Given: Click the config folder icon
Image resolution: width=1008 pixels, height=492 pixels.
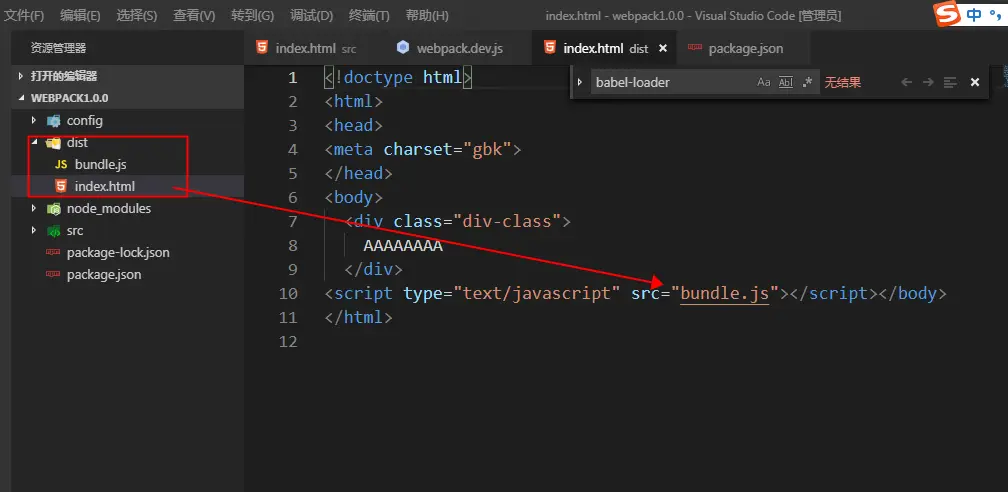Looking at the screenshot, I should 53,121.
